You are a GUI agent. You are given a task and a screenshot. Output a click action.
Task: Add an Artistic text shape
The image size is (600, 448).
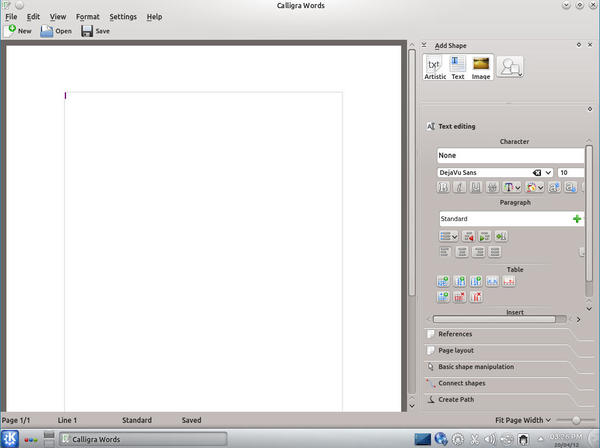coord(435,68)
